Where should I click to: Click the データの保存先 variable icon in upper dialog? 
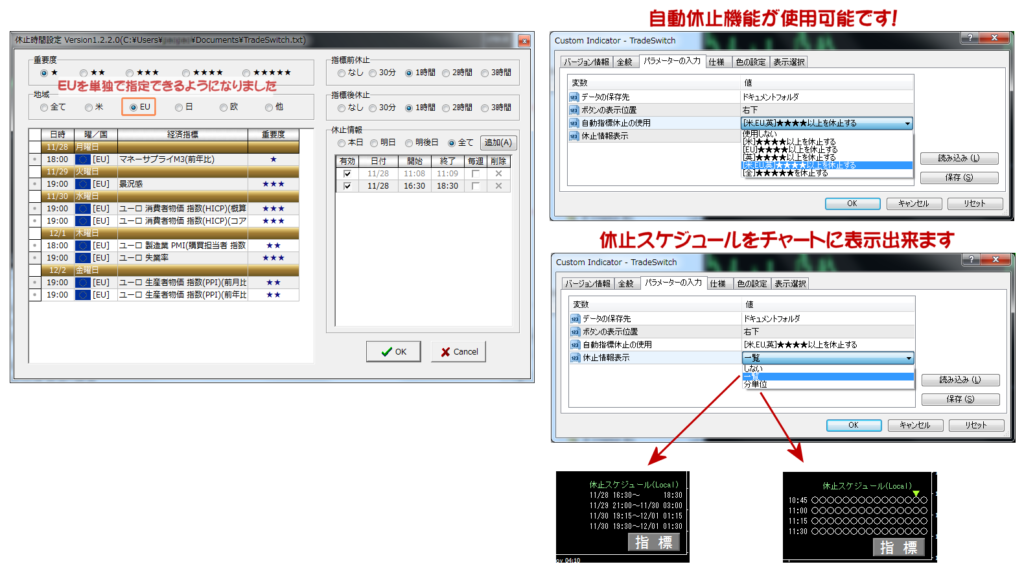575,97
